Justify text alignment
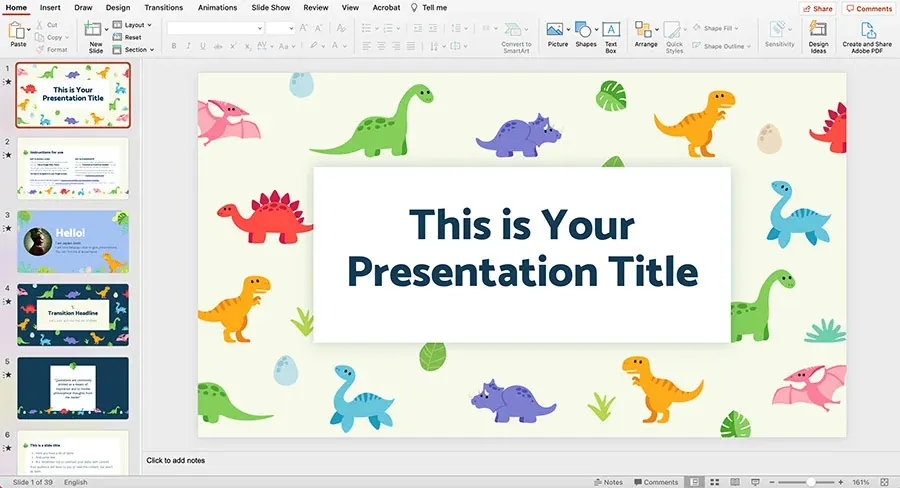900x488 pixels. pos(411,46)
